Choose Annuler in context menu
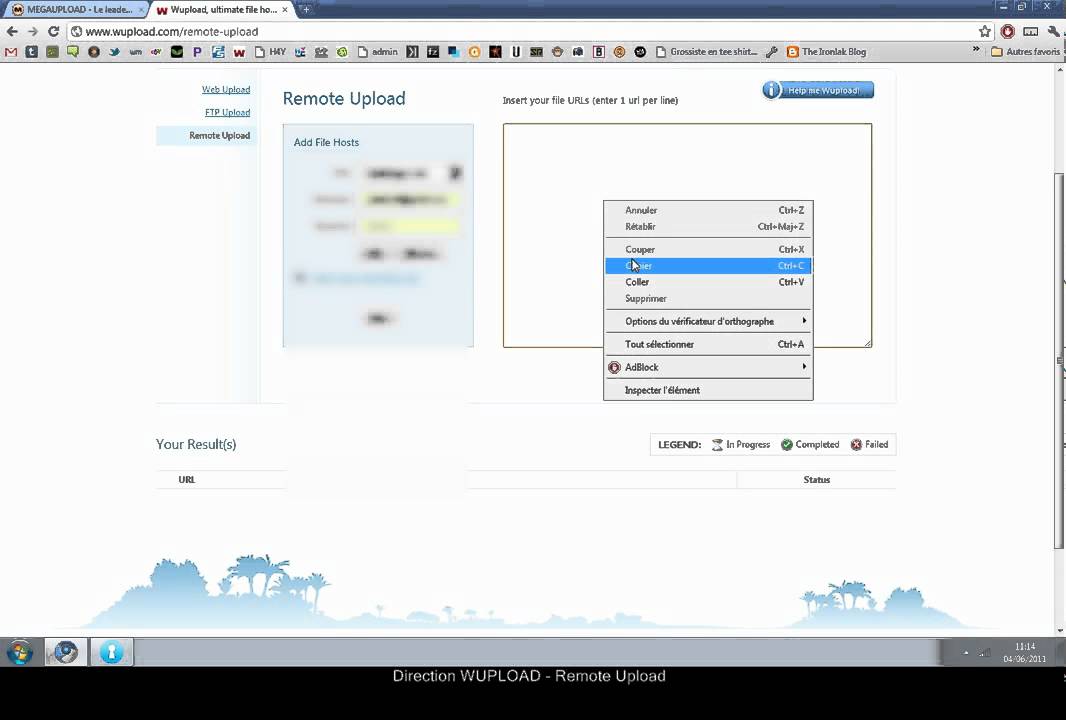The image size is (1066, 720). pos(708,210)
